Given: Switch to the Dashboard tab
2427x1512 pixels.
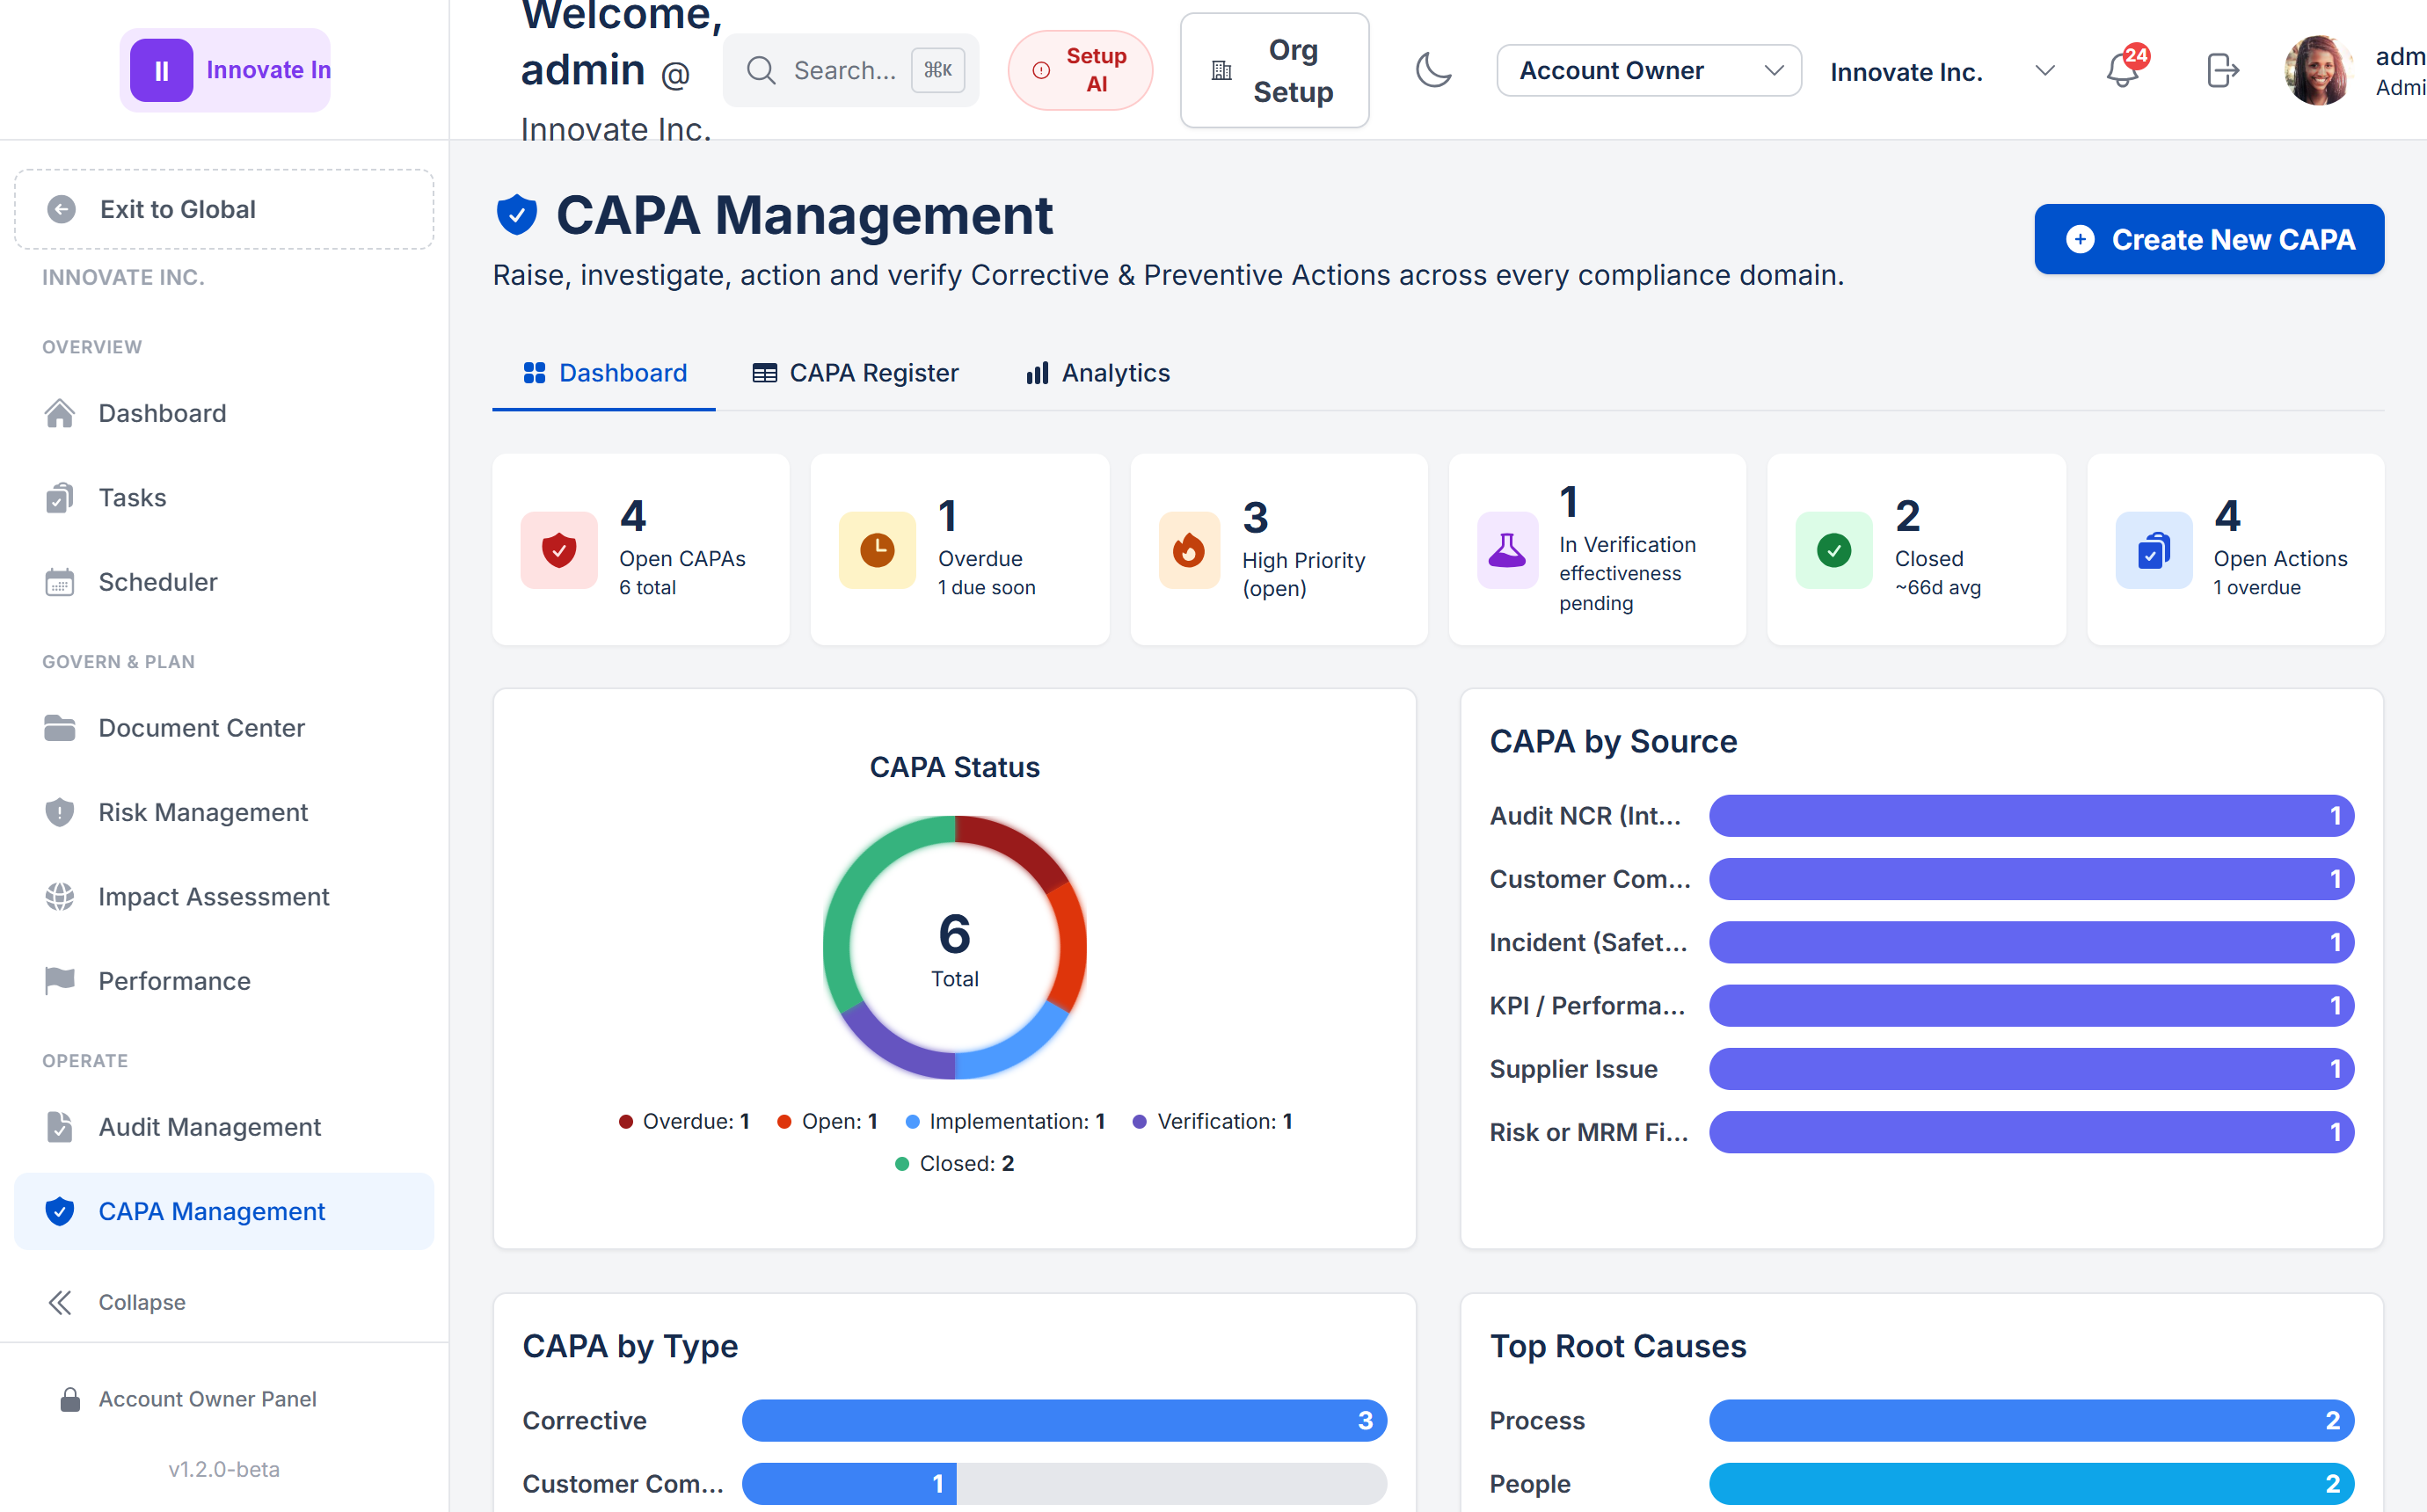Looking at the screenshot, I should 604,373.
